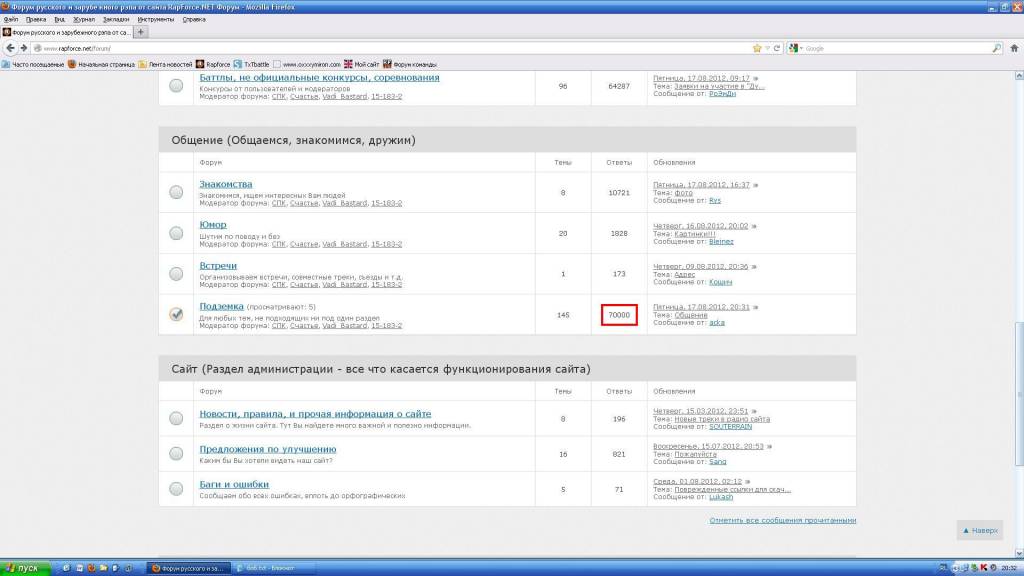Open the Правка menu
The height and width of the screenshot is (576, 1024).
click(36, 20)
